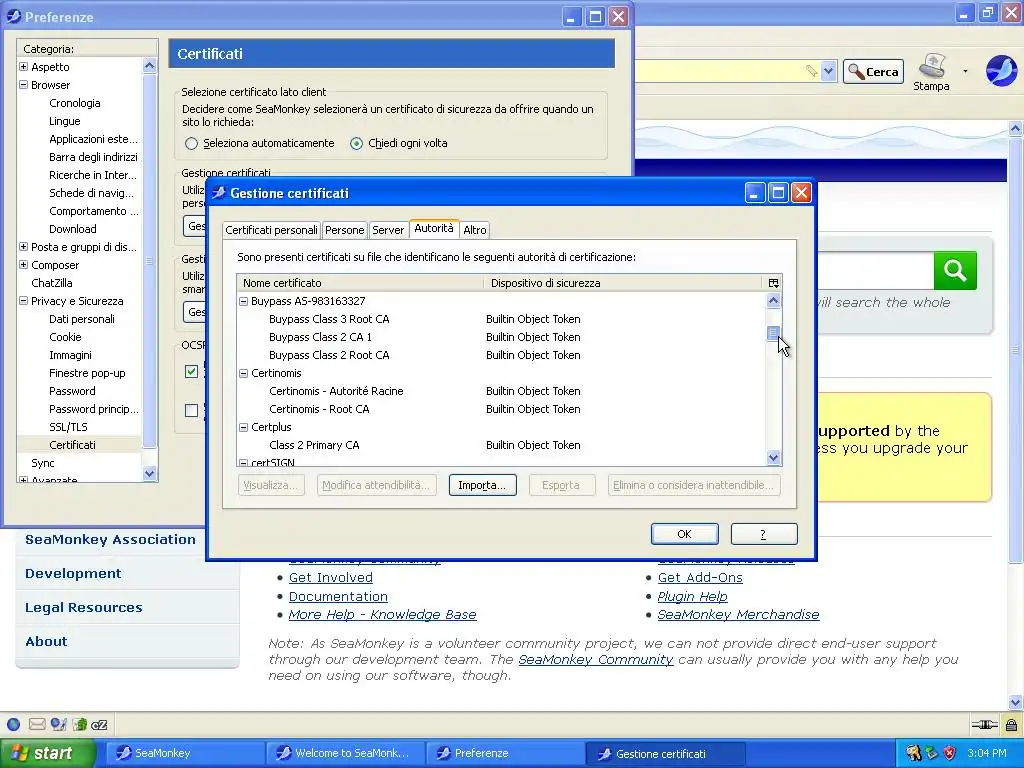Viewport: 1024px width, 768px height.
Task: Toggle the checked OCSP checkbox in Preferenze
Action: [191, 372]
